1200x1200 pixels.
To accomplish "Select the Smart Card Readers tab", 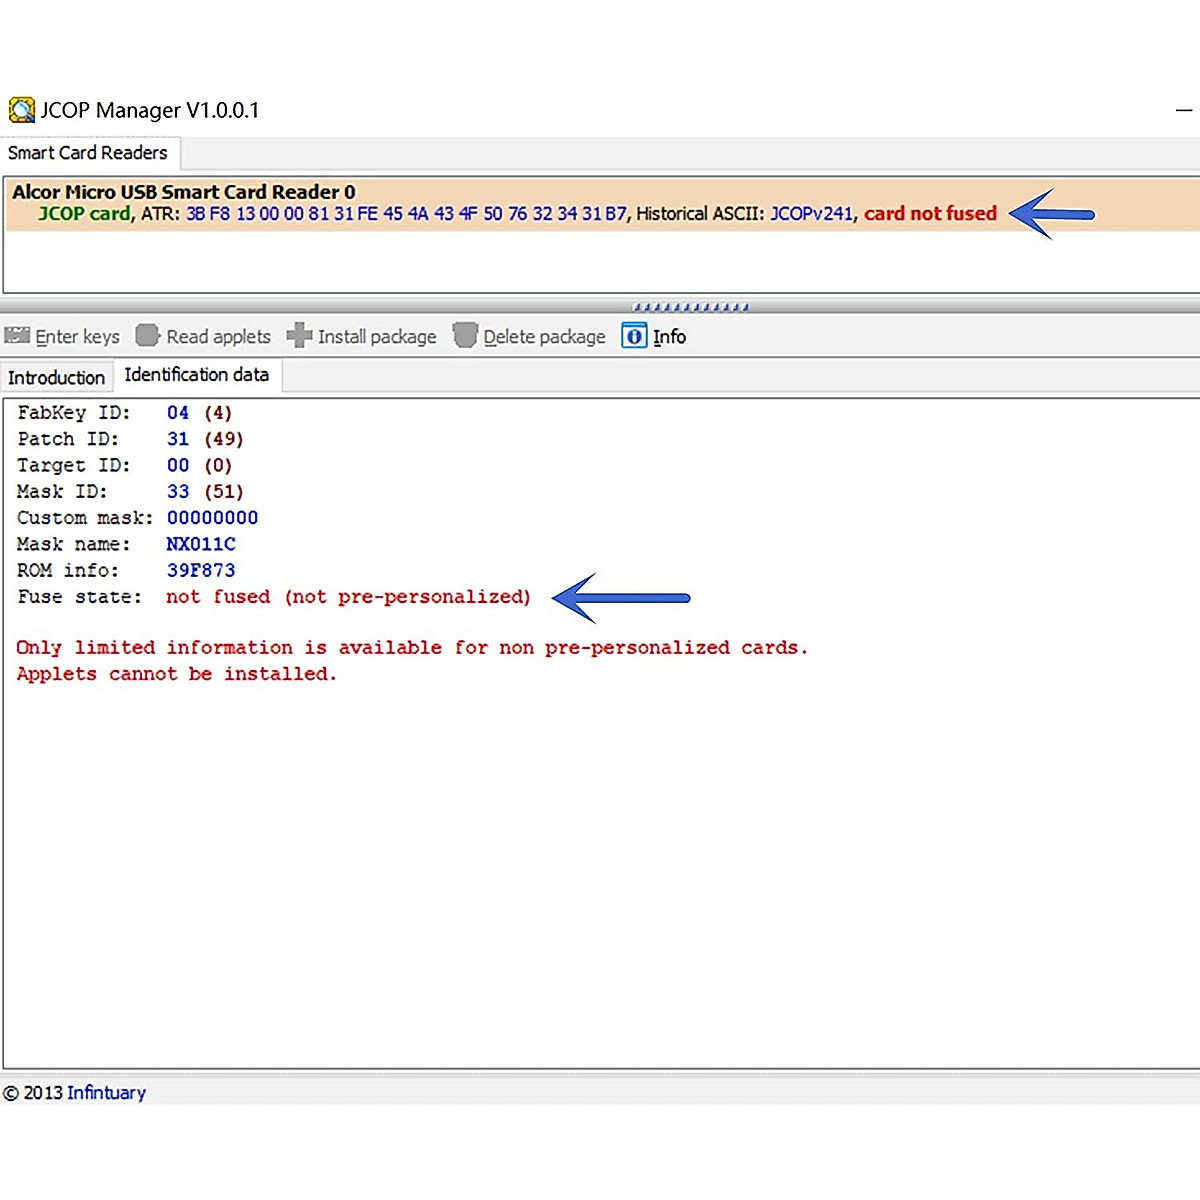I will point(88,153).
